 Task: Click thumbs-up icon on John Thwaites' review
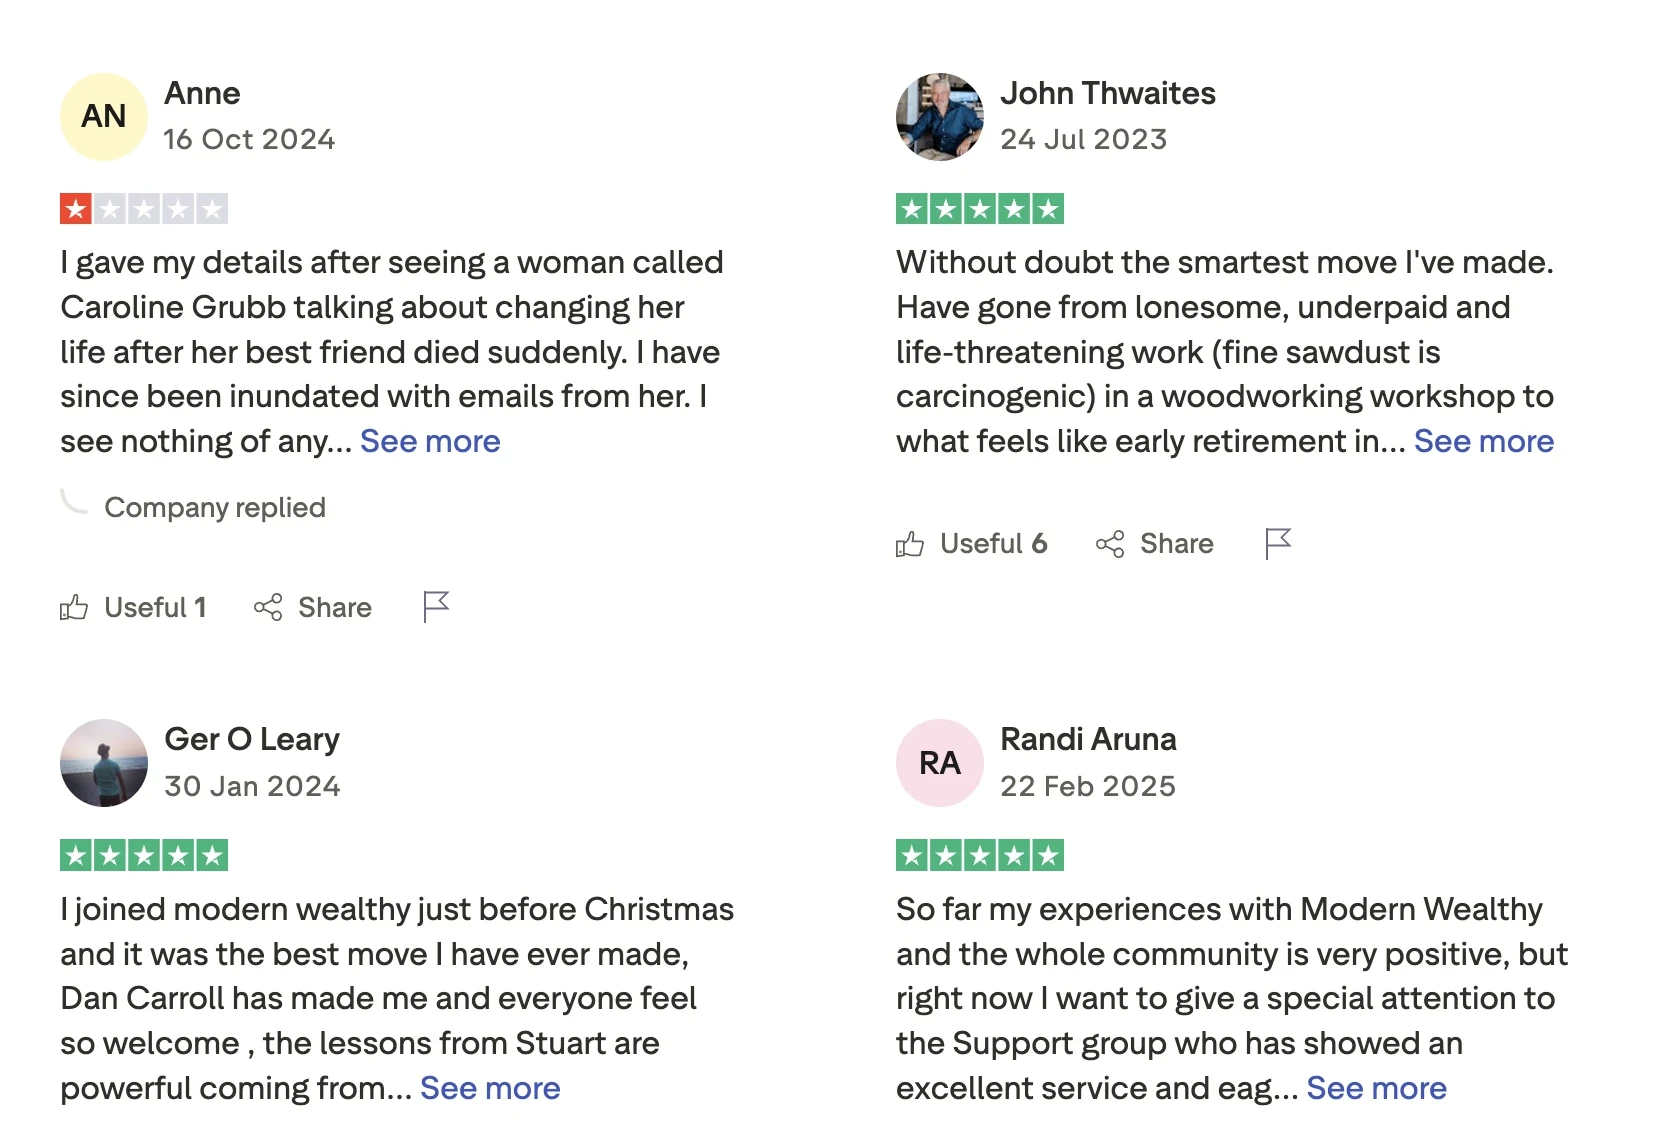910,544
